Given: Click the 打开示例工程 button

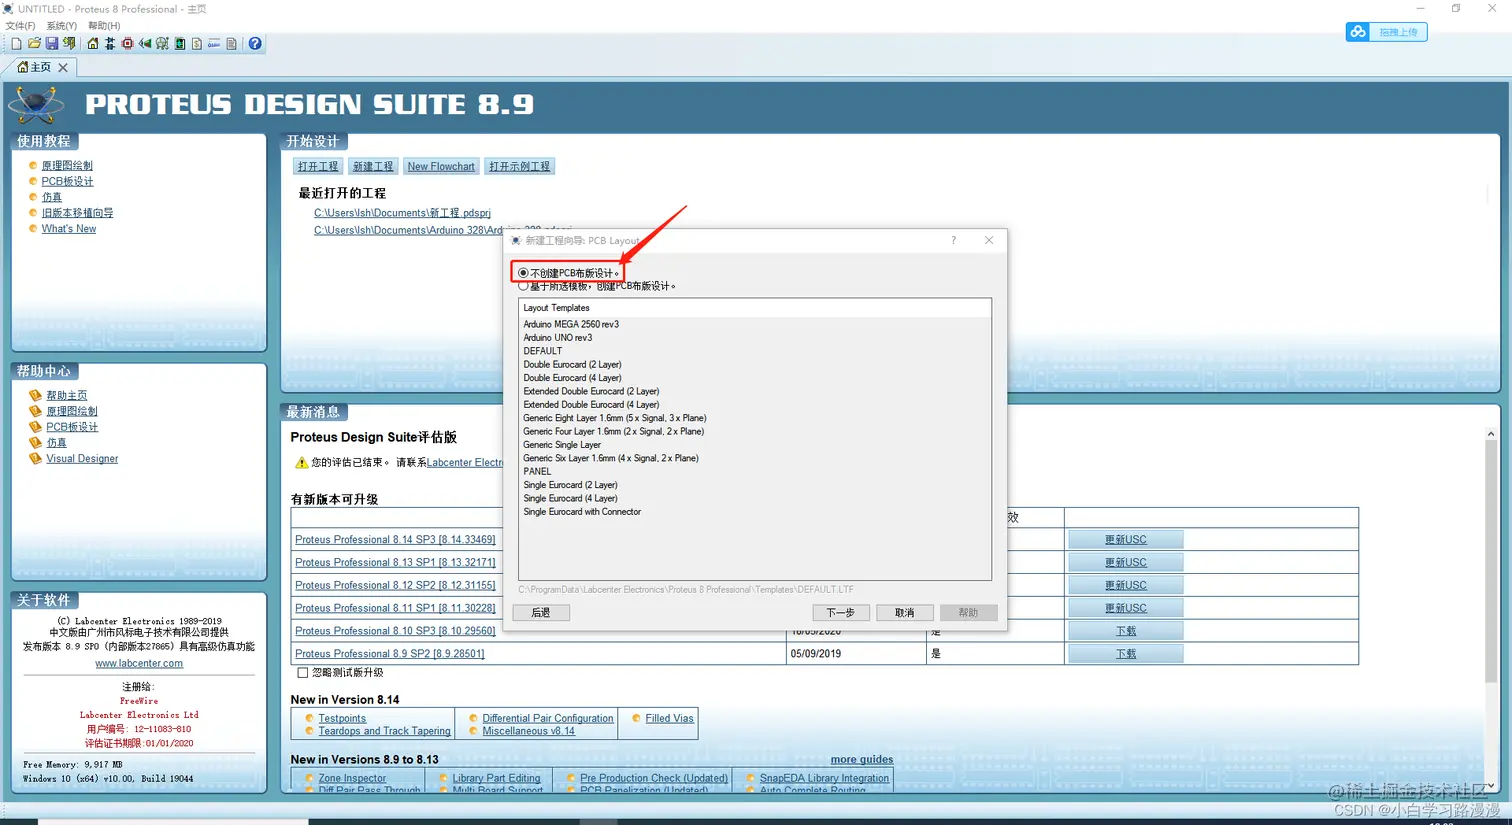Looking at the screenshot, I should (x=519, y=166).
